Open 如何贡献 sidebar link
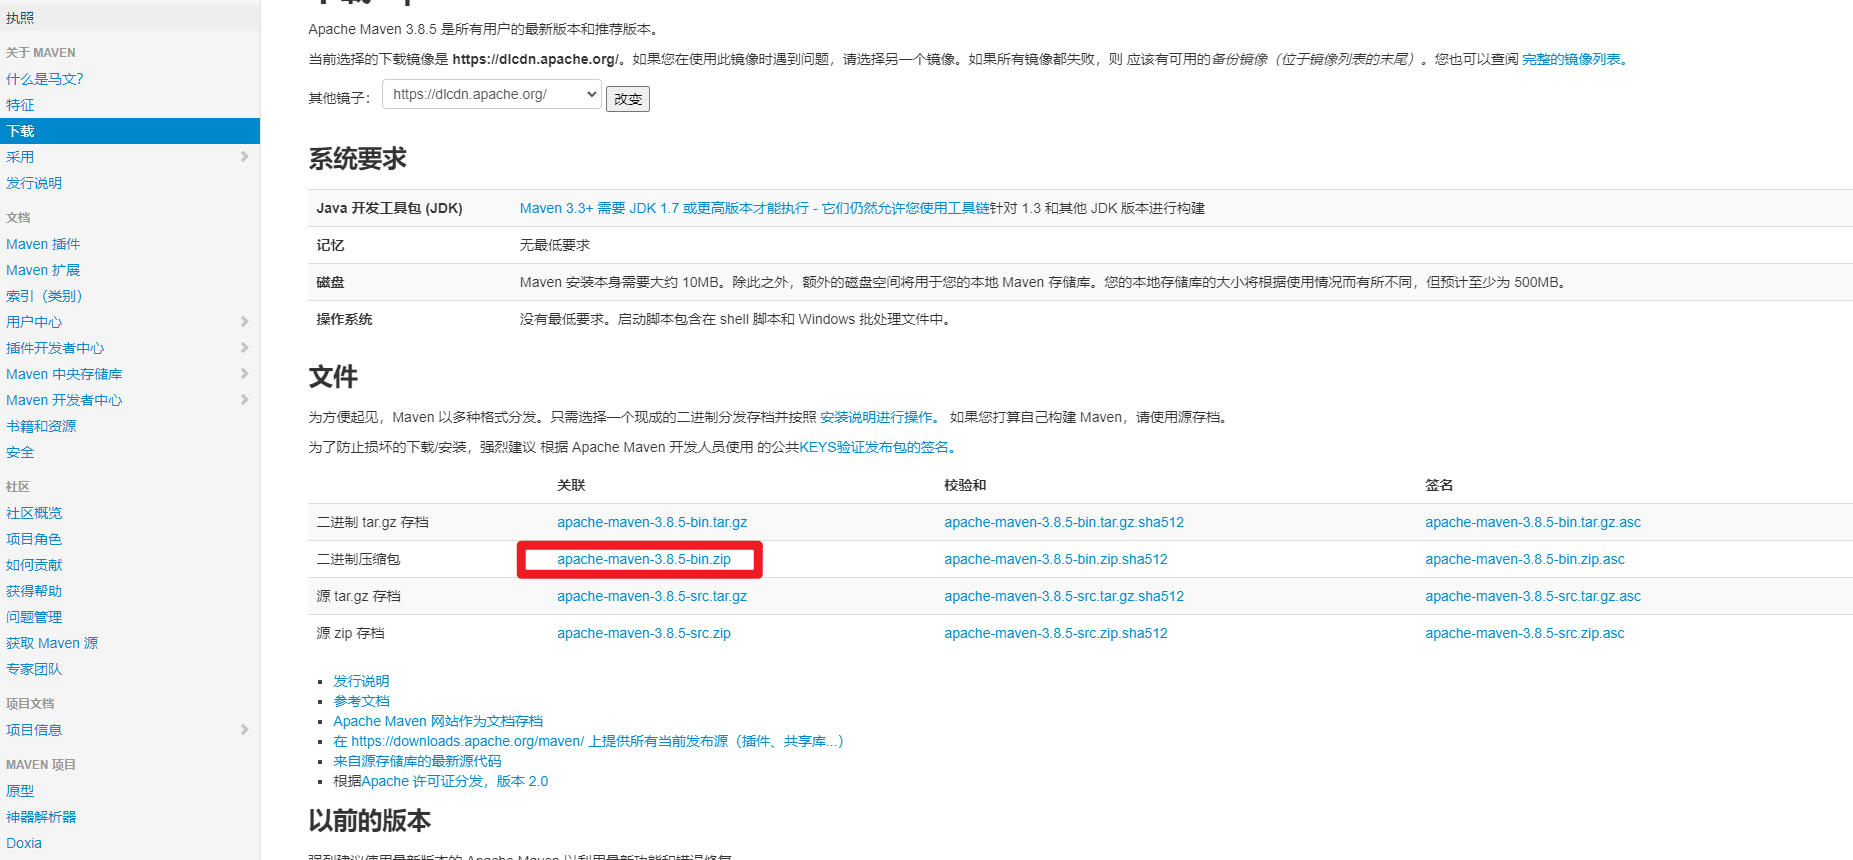This screenshot has height=860, width=1853. (34, 565)
